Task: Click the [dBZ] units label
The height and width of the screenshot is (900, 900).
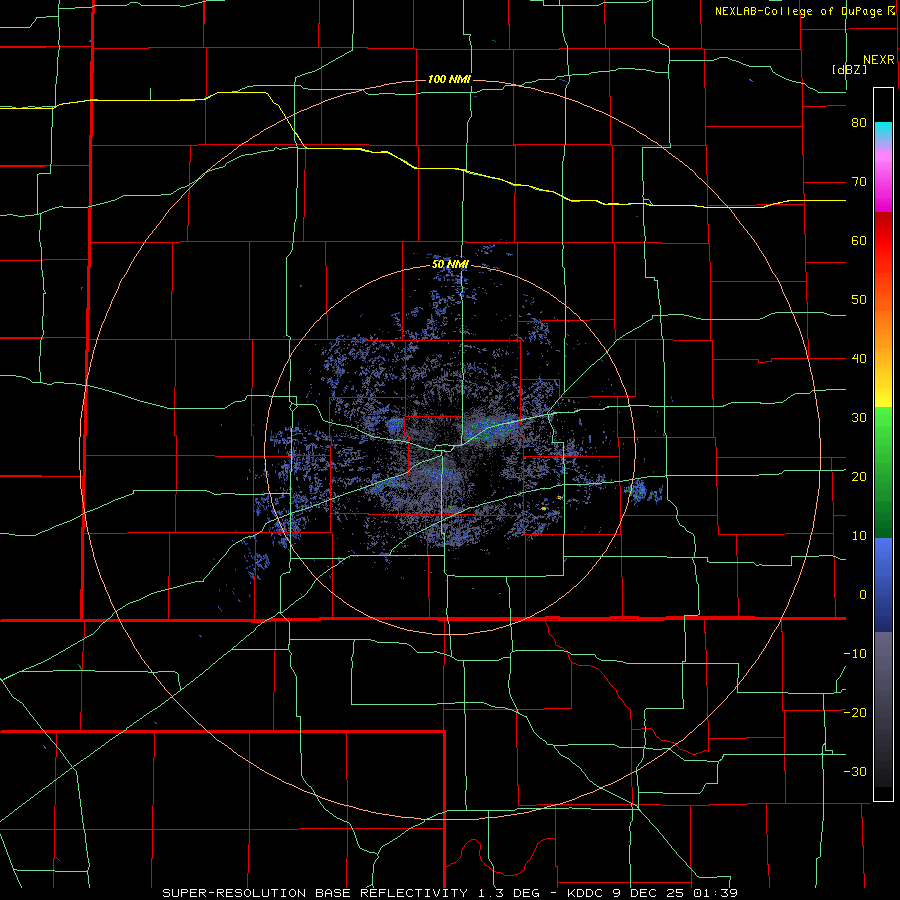Action: [849, 69]
